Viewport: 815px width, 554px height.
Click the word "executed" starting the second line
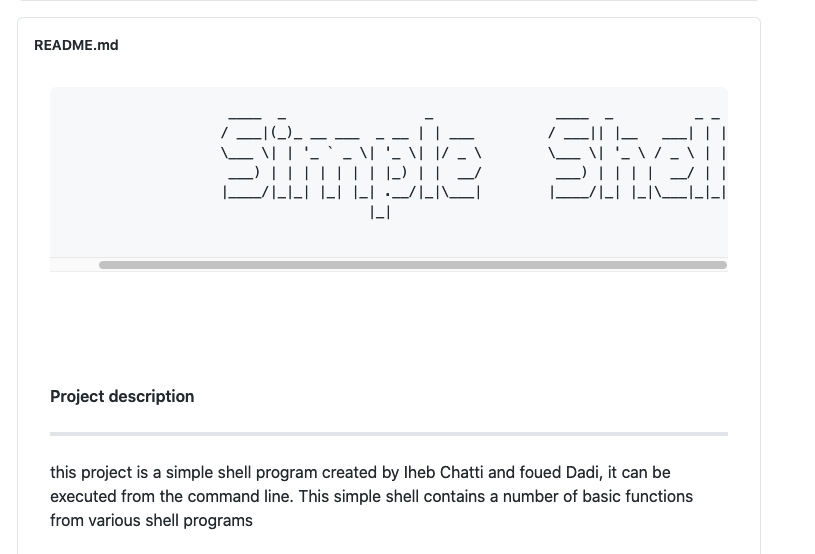(x=83, y=496)
